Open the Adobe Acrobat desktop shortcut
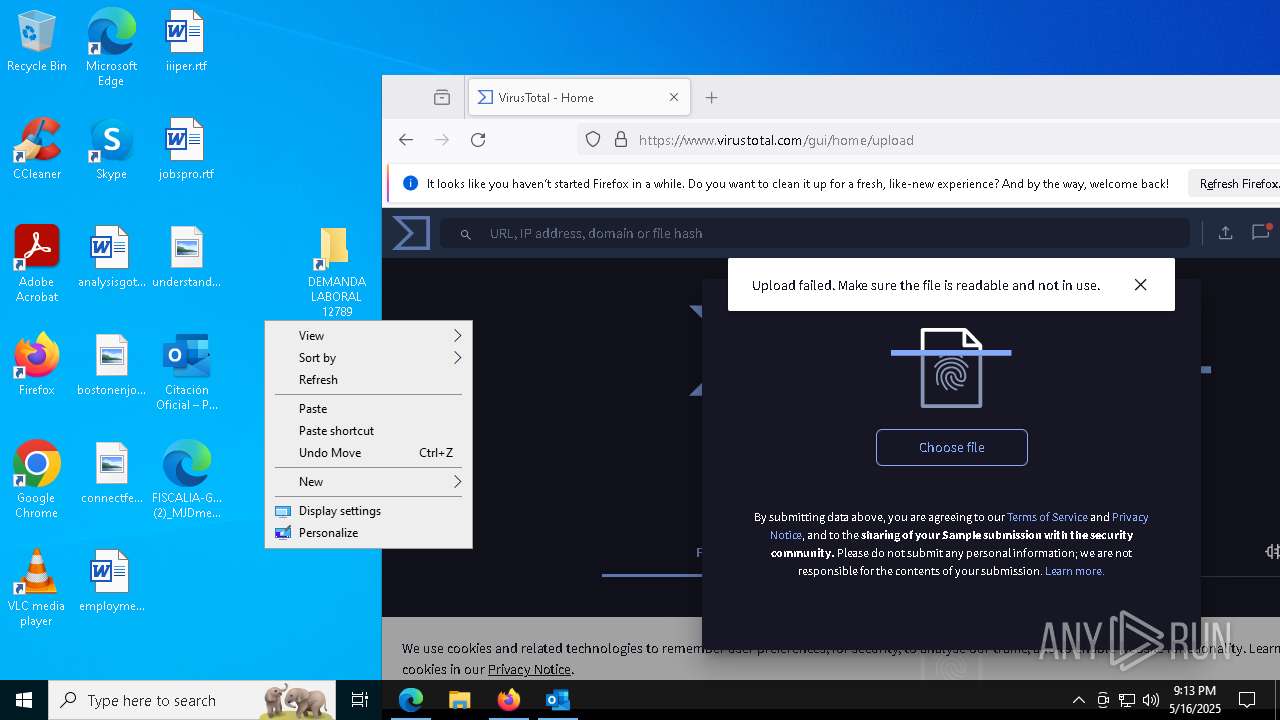The image size is (1280, 720). coord(37,264)
